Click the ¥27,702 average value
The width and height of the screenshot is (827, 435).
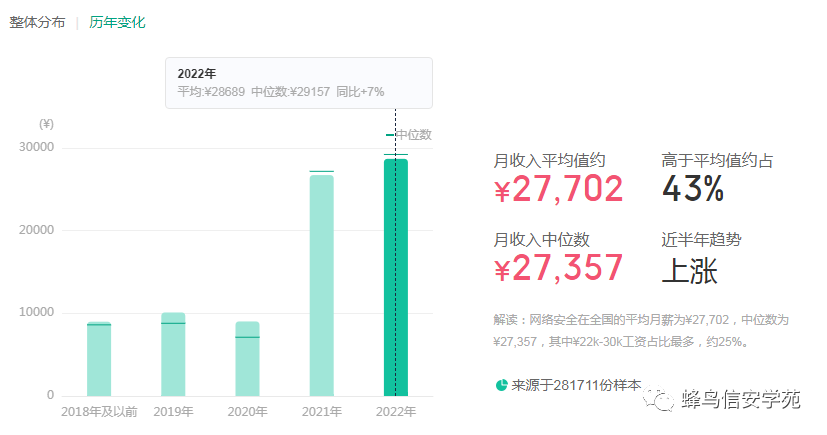pyautogui.click(x=559, y=189)
